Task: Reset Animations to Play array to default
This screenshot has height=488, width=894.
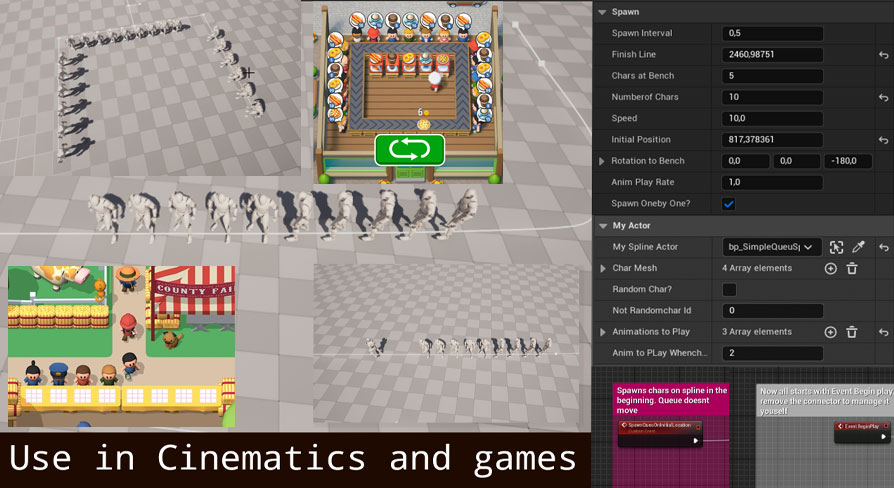Action: pos(883,332)
